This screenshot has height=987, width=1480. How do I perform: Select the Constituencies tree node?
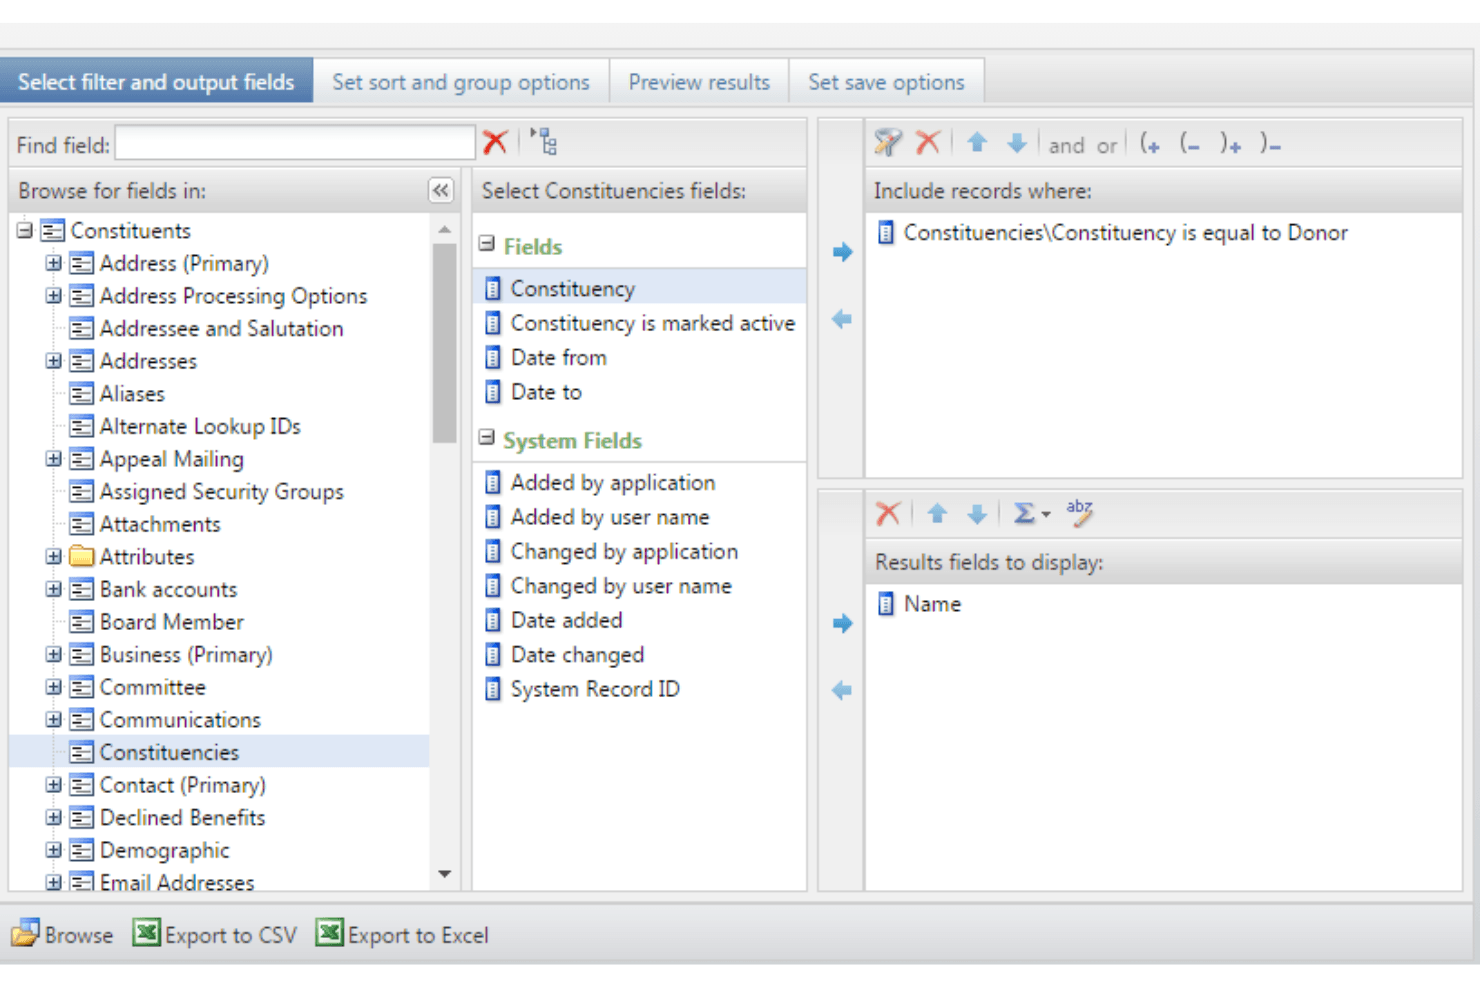(169, 752)
